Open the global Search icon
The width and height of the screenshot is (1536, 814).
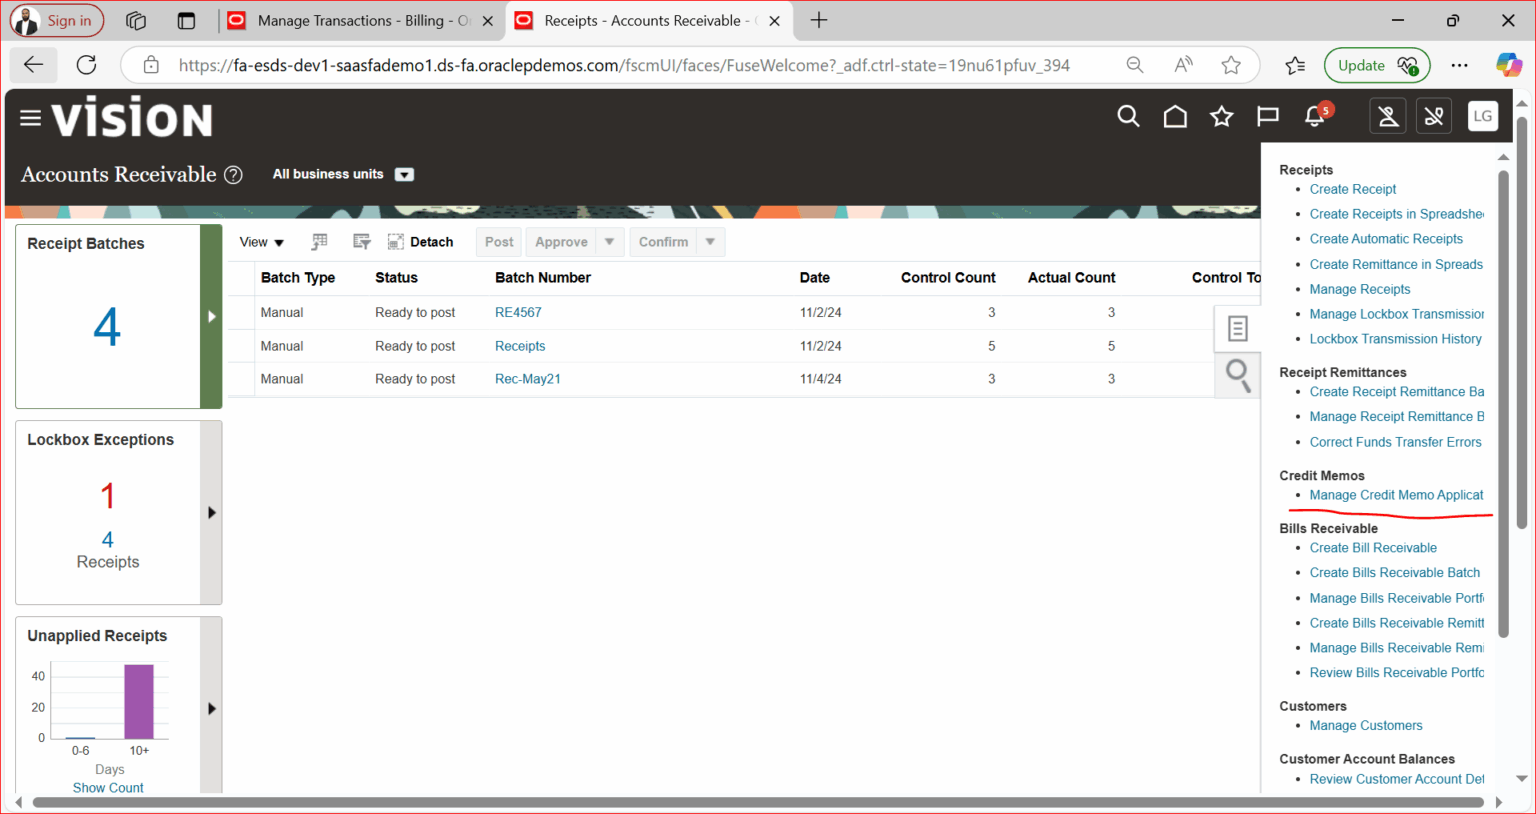[x=1128, y=116]
